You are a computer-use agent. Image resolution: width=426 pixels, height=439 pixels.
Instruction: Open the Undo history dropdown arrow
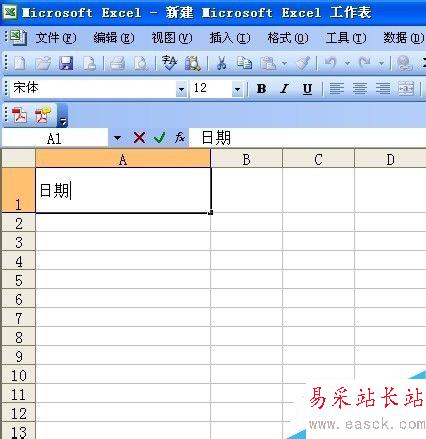tap(347, 63)
